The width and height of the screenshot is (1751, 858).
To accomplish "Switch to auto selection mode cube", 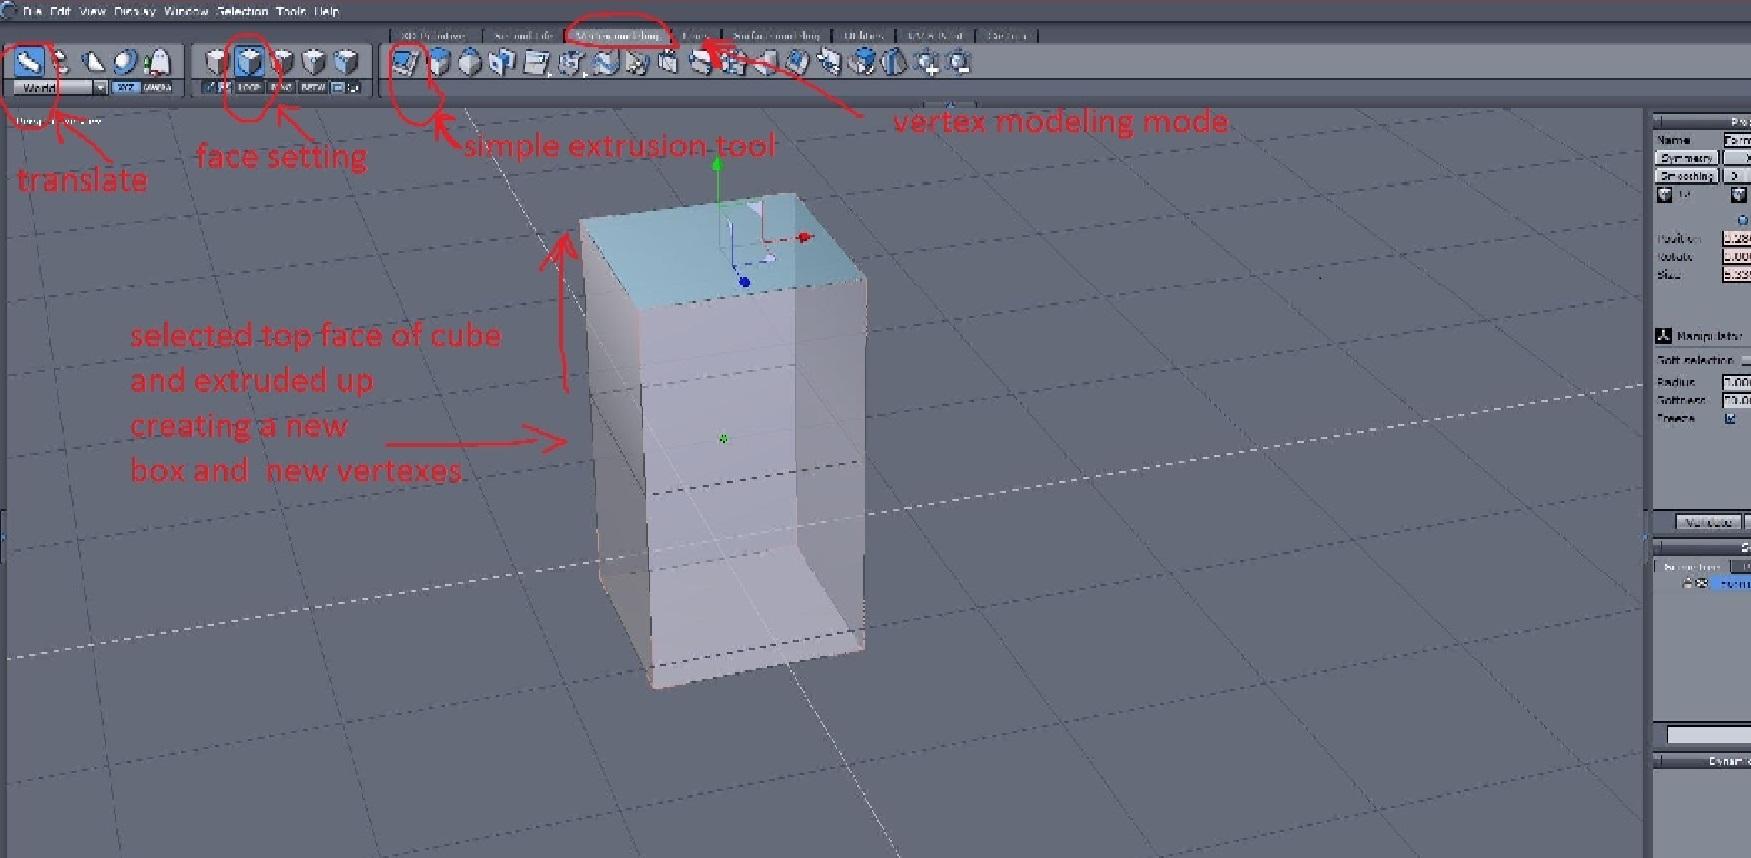I will point(346,62).
